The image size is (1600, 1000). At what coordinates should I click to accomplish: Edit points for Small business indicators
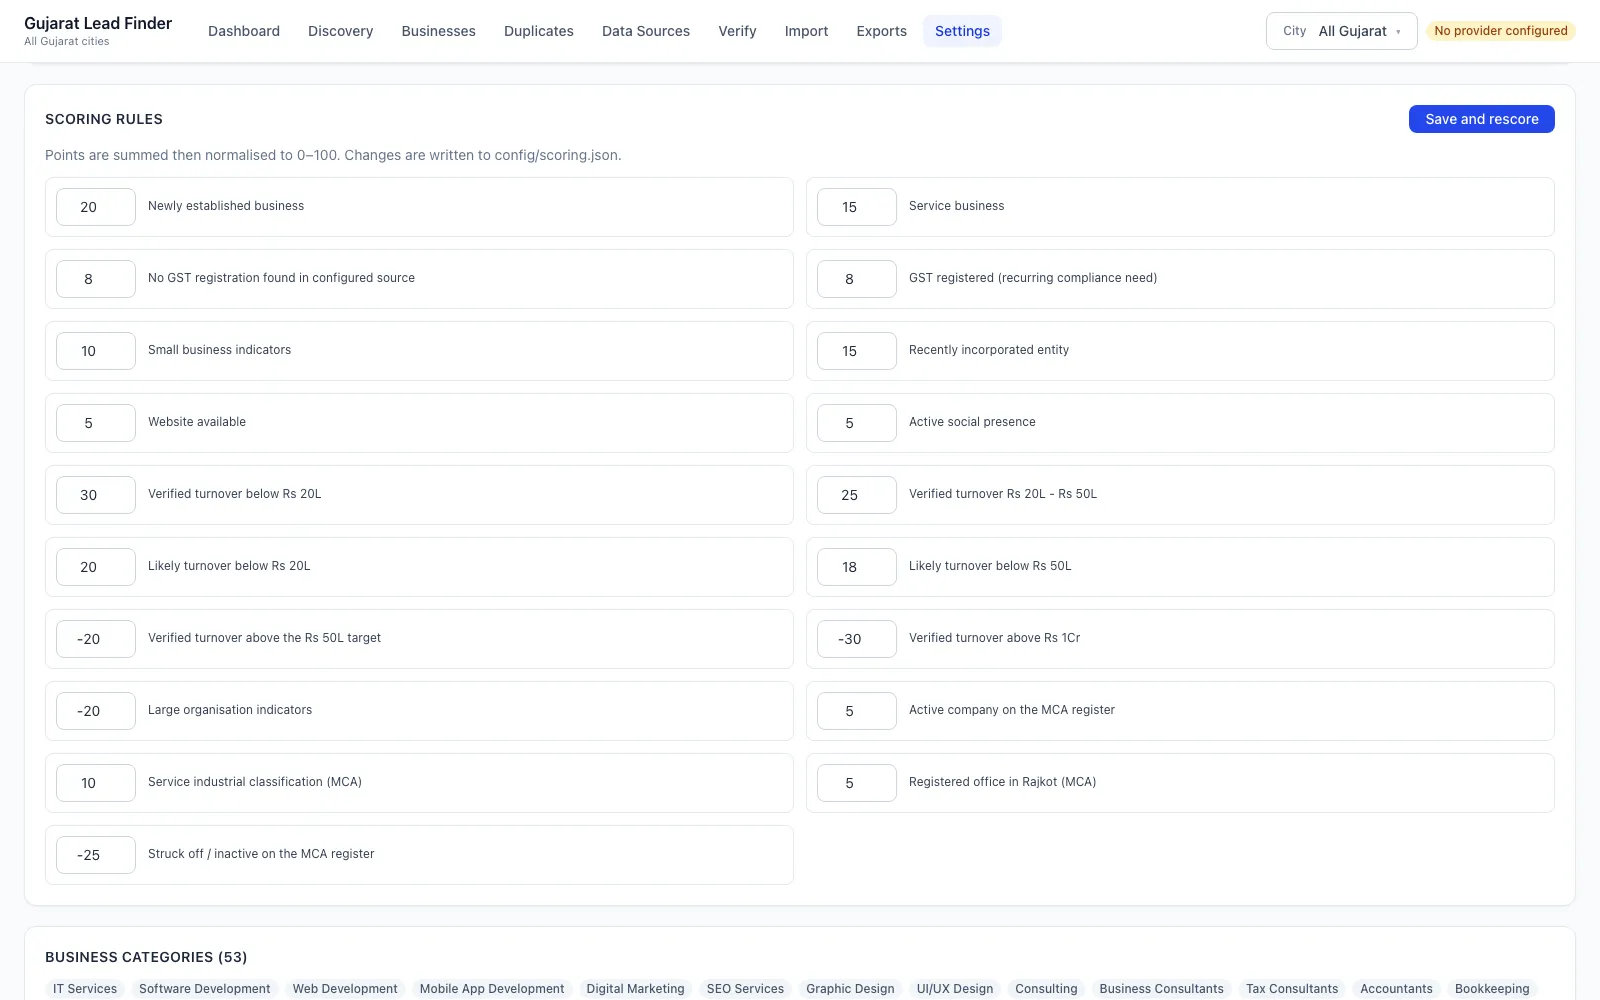point(96,351)
